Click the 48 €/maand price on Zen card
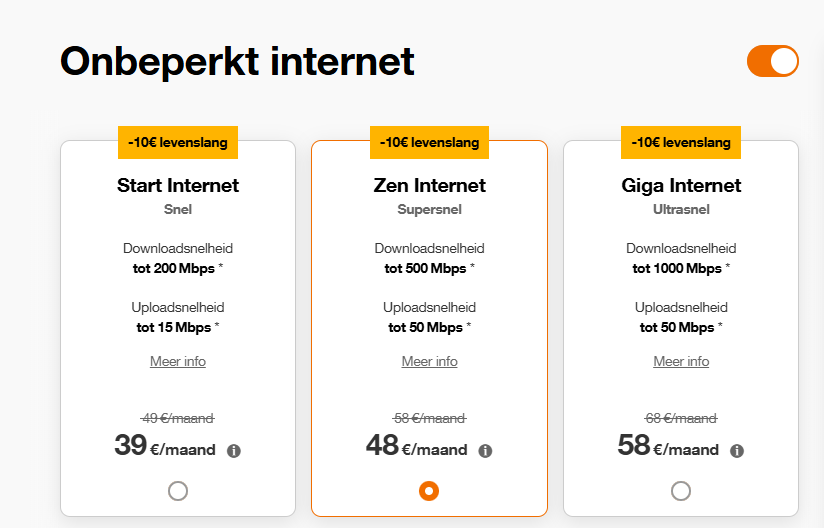The height and width of the screenshot is (528, 824). coord(416,446)
